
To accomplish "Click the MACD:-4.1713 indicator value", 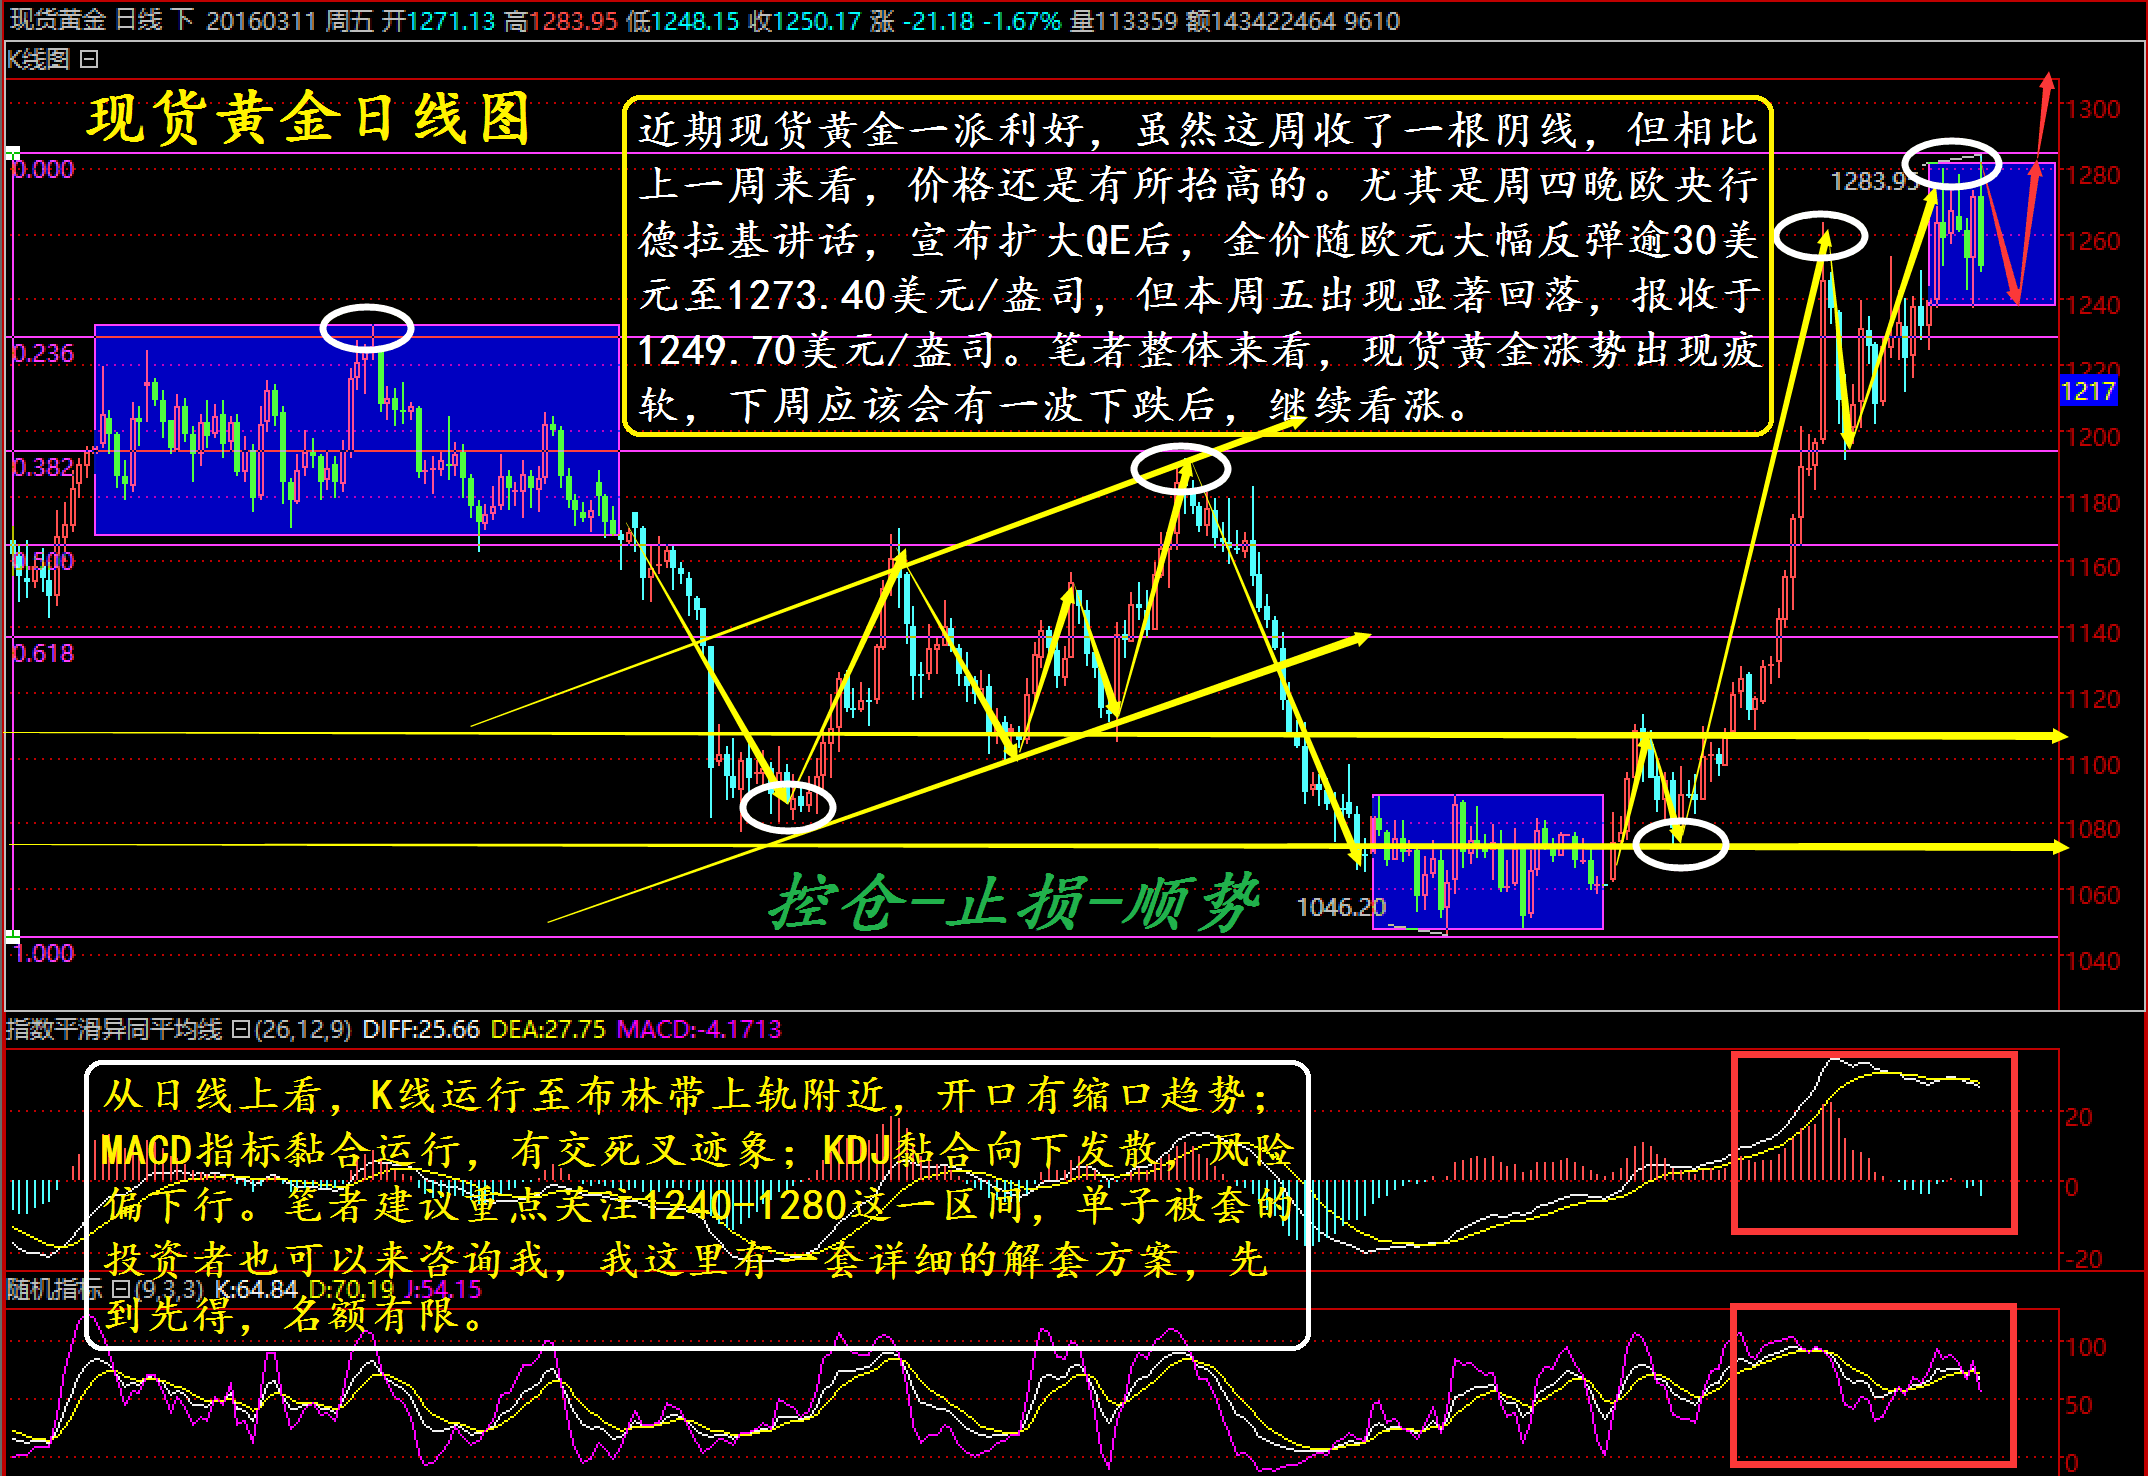I will pos(699,1029).
